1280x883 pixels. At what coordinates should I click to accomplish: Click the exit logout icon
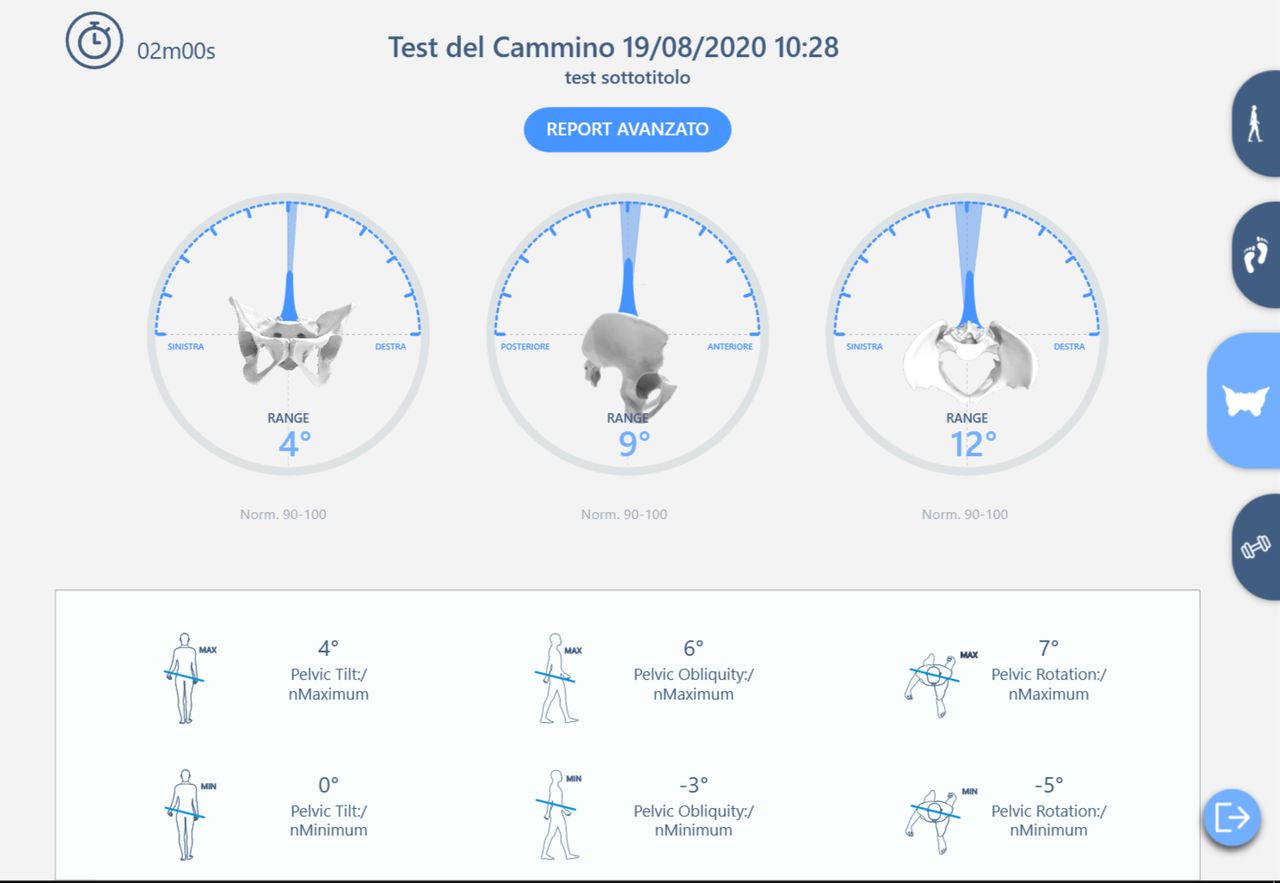[x=1231, y=817]
